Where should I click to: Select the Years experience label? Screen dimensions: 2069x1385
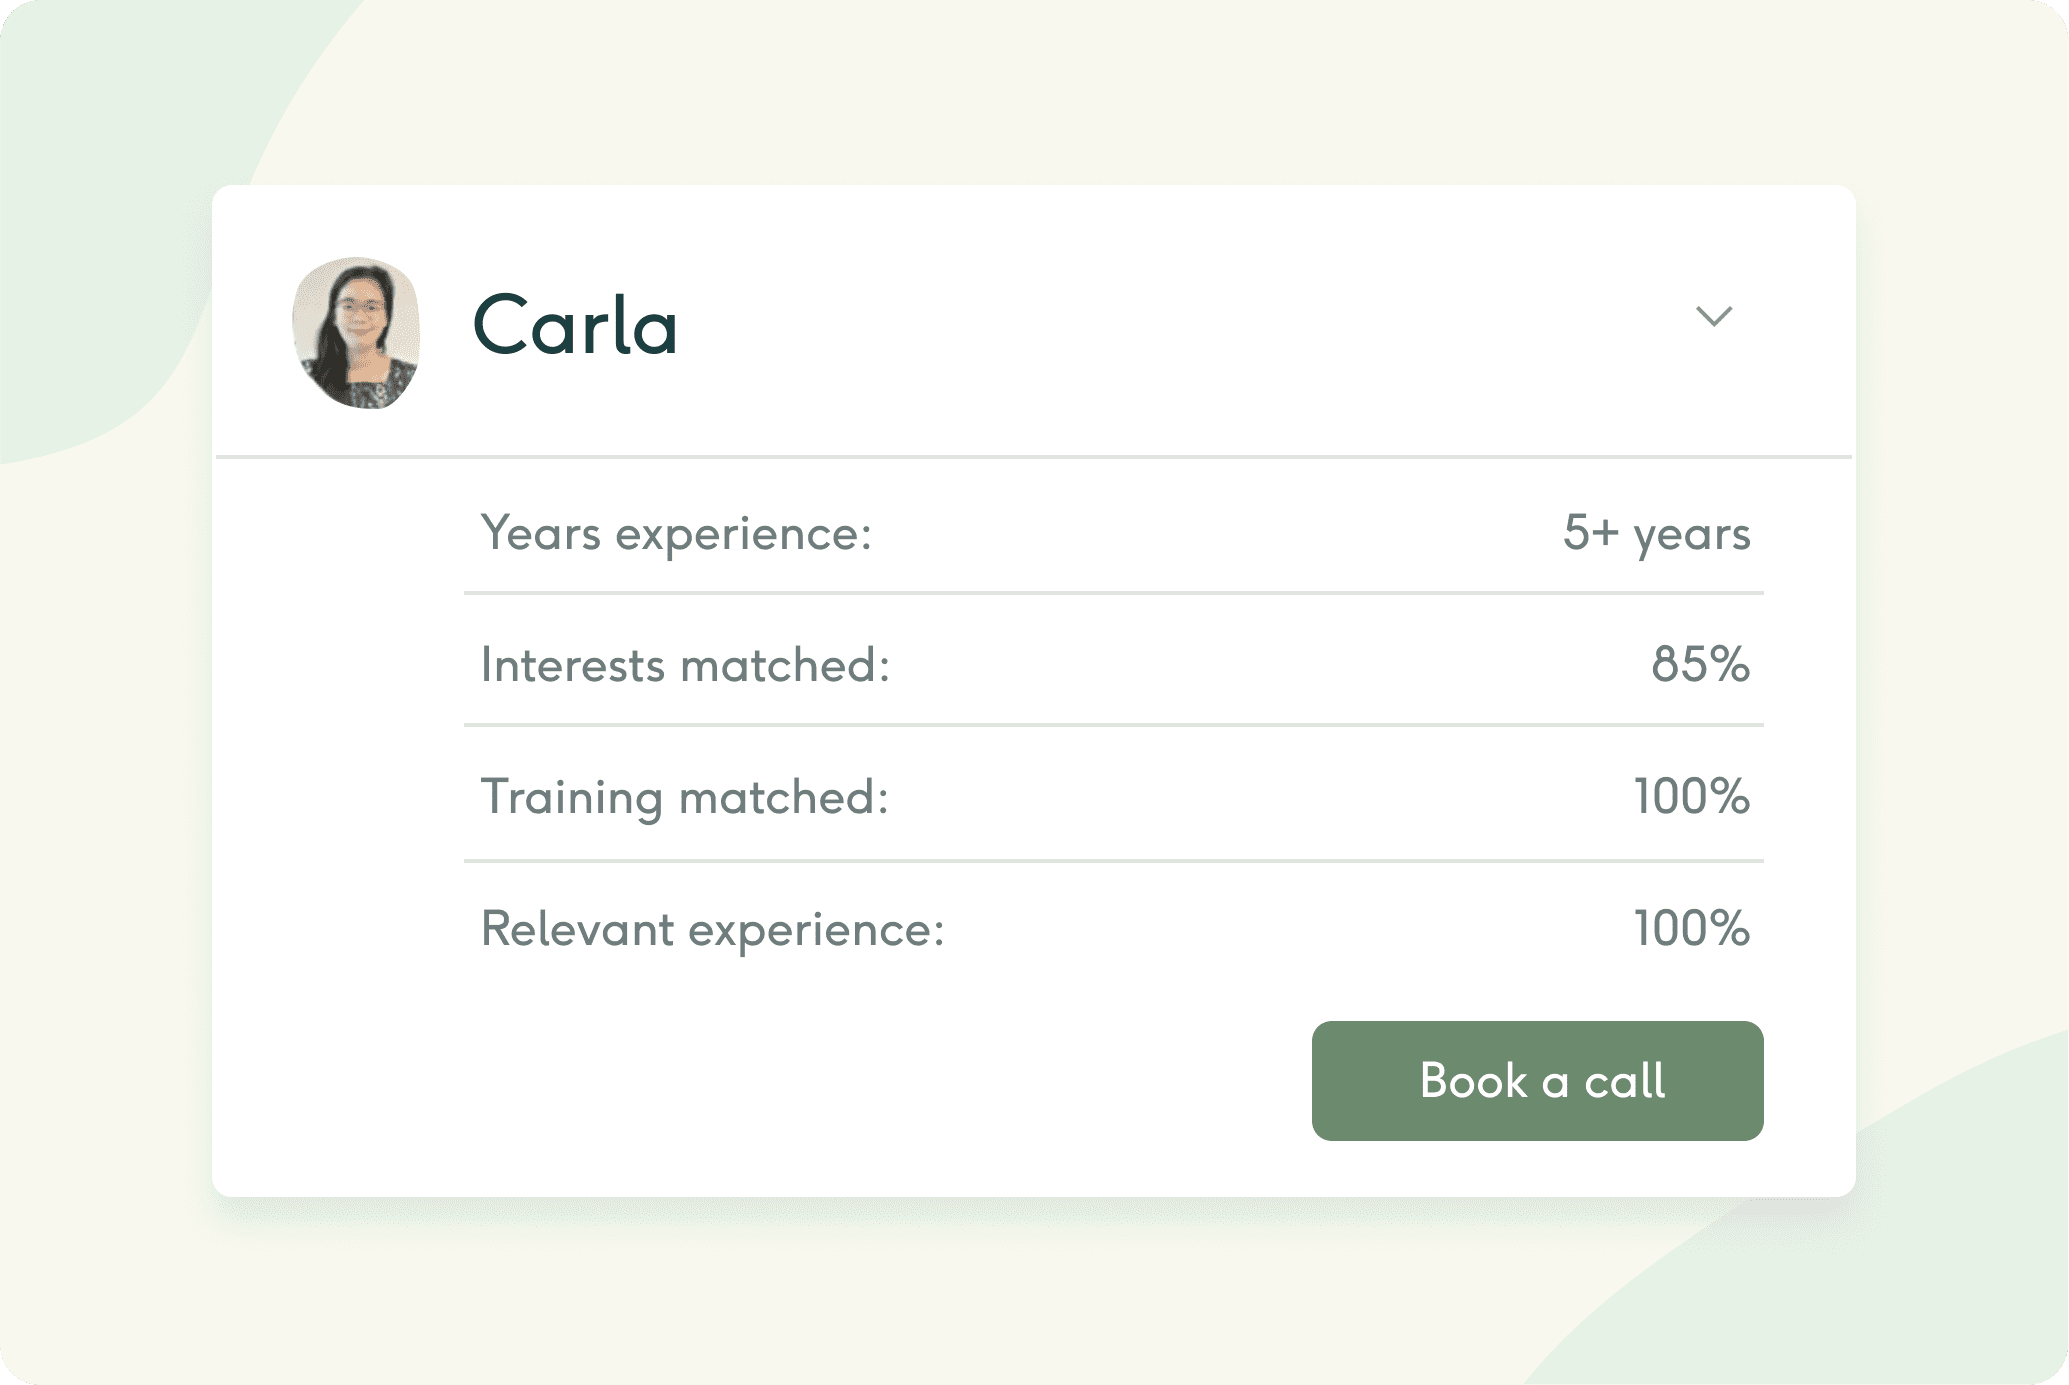pyautogui.click(x=676, y=533)
